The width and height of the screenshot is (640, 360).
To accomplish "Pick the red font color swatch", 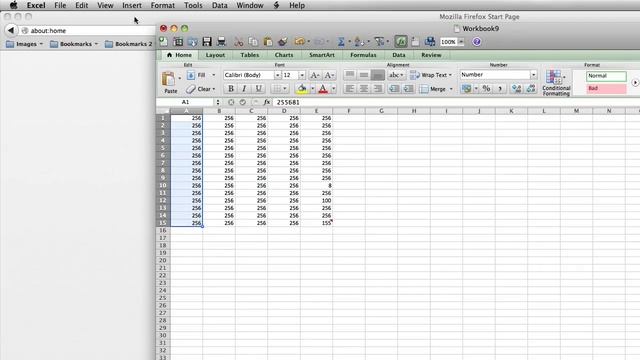I will 323,89.
